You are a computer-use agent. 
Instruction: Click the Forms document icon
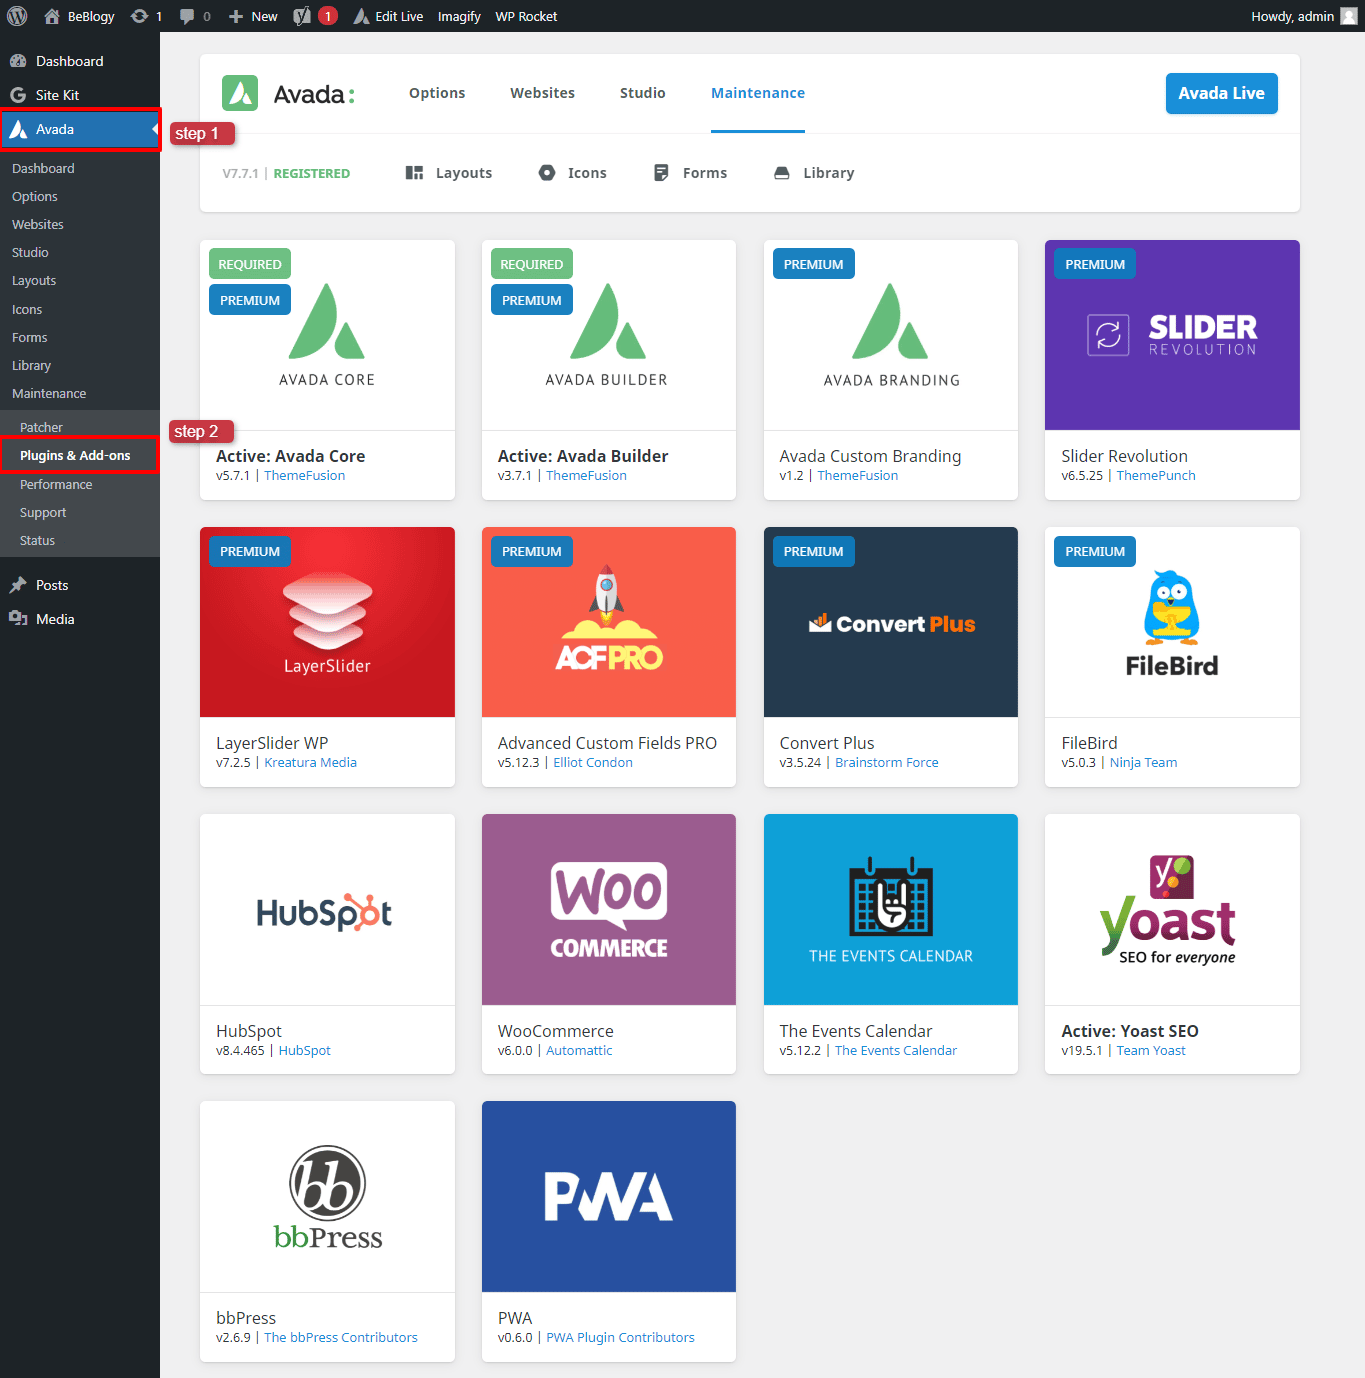click(x=661, y=173)
